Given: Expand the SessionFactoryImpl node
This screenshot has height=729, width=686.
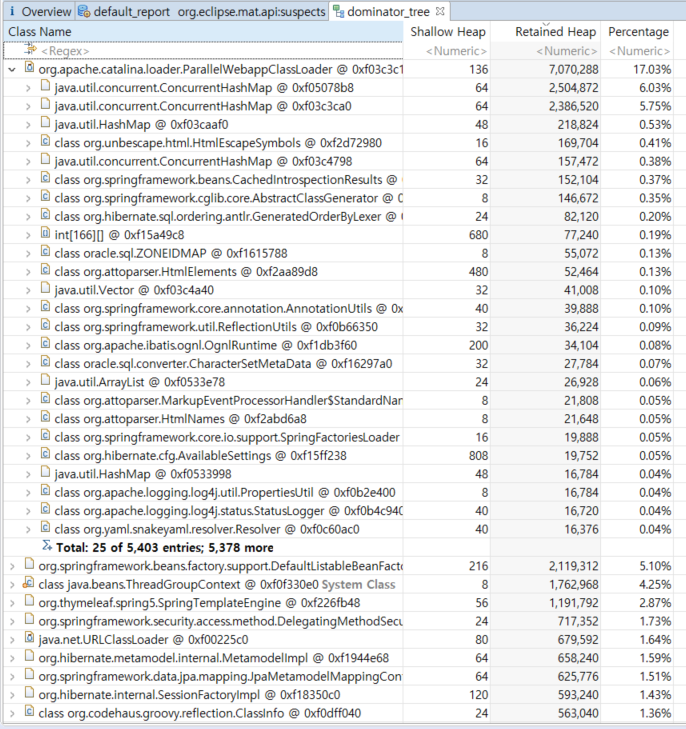Looking at the screenshot, I should point(12,695).
